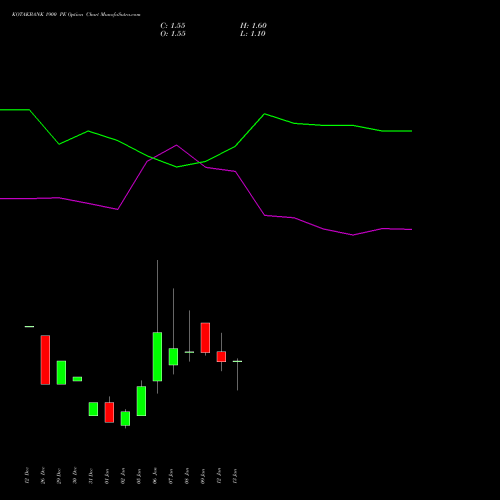Viewport: 500px width, 500px height.
Task: Click the 07 Jan date label
Action: pyautogui.click(x=171, y=475)
